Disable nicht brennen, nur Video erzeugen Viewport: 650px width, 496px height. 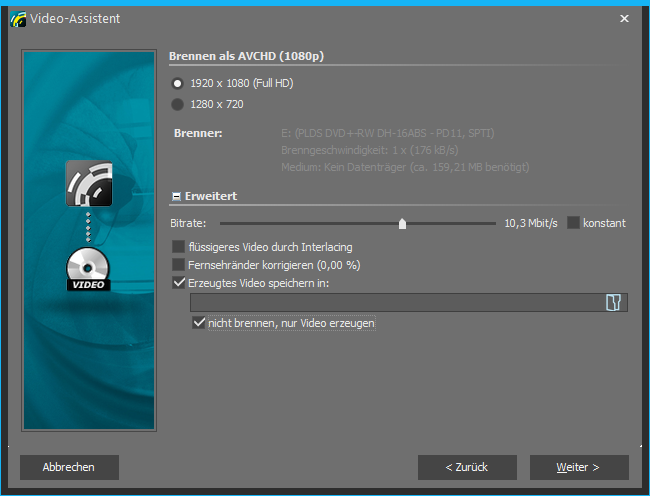[x=199, y=323]
